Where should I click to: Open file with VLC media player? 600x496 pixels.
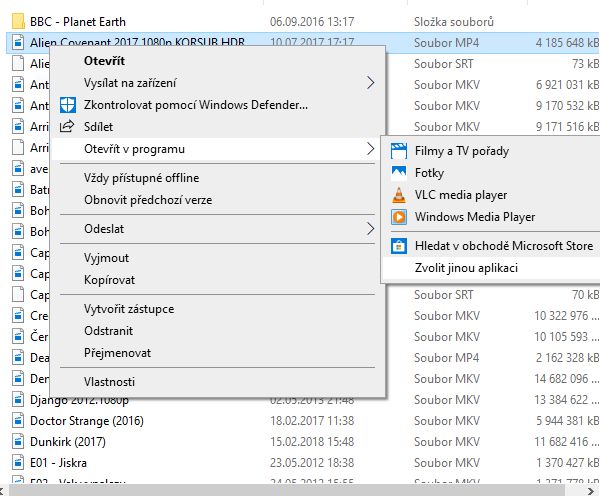pos(491,195)
